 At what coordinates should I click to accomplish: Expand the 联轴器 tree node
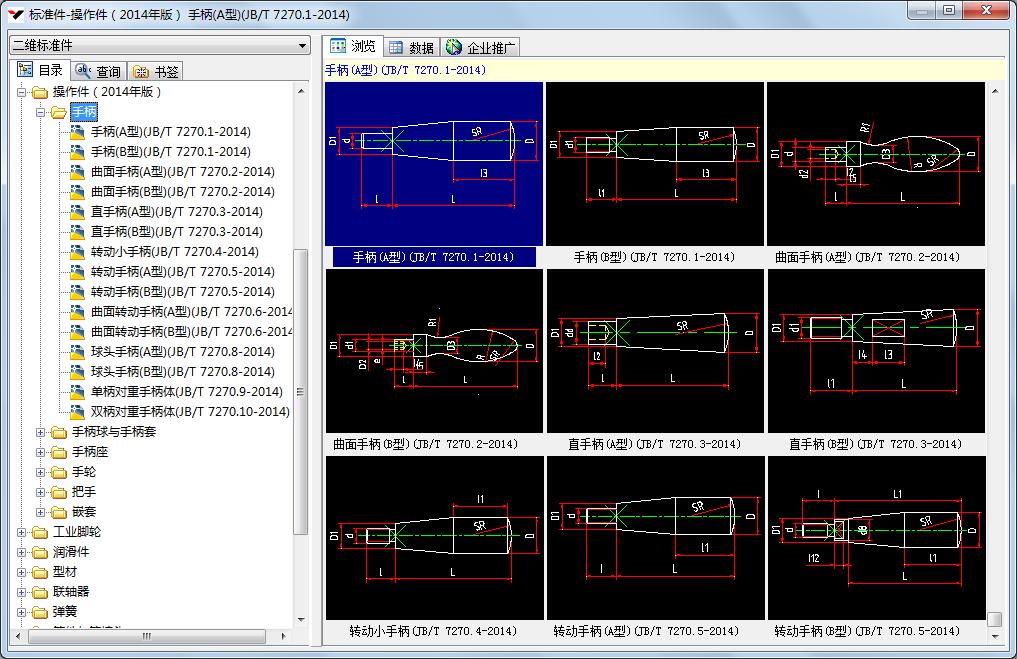pyautogui.click(x=22, y=592)
